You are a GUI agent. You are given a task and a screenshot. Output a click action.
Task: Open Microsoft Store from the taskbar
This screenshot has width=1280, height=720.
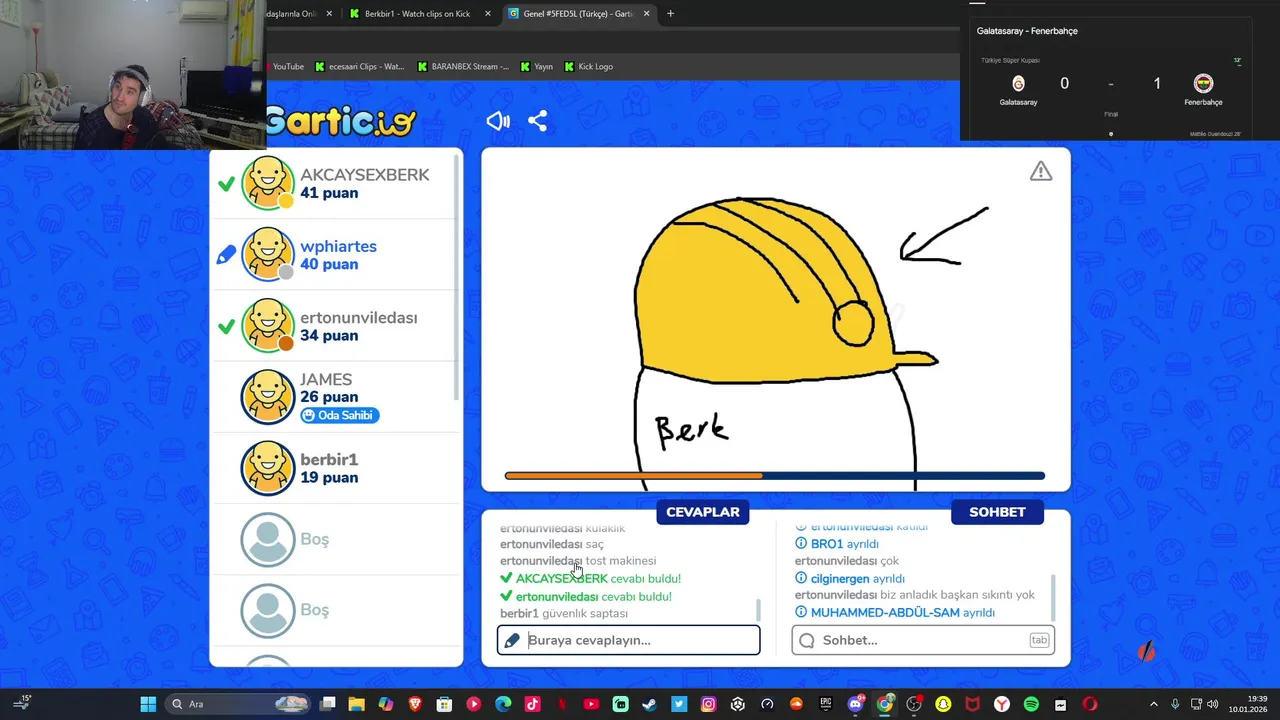[444, 704]
